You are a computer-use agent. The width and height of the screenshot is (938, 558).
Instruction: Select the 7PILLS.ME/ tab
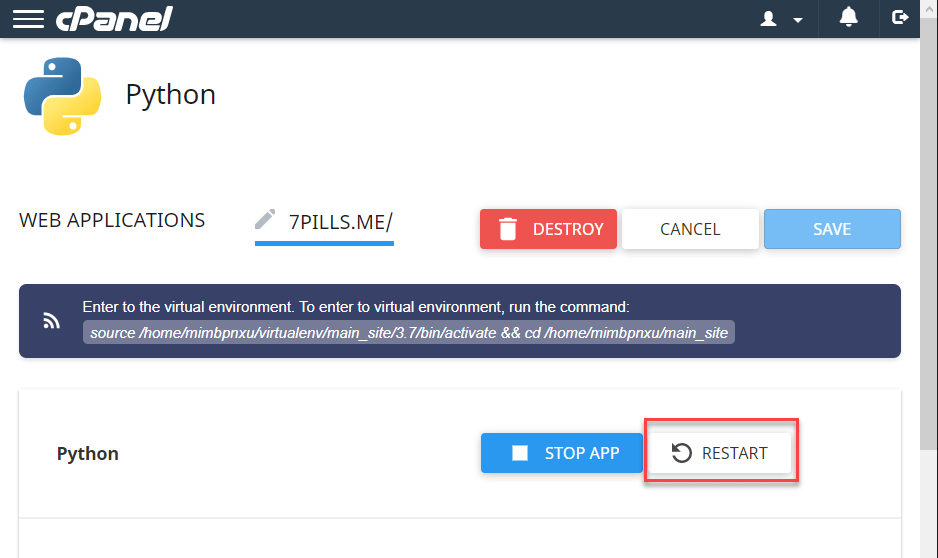point(324,225)
